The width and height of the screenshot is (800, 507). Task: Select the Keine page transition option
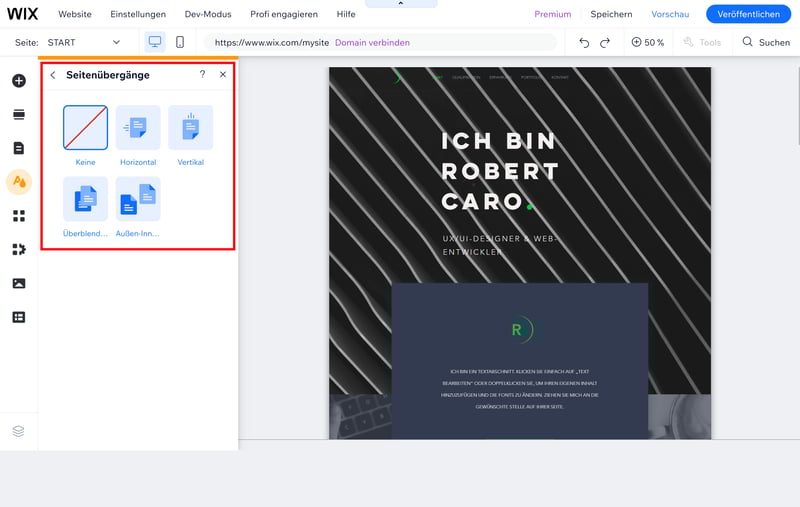click(x=85, y=128)
